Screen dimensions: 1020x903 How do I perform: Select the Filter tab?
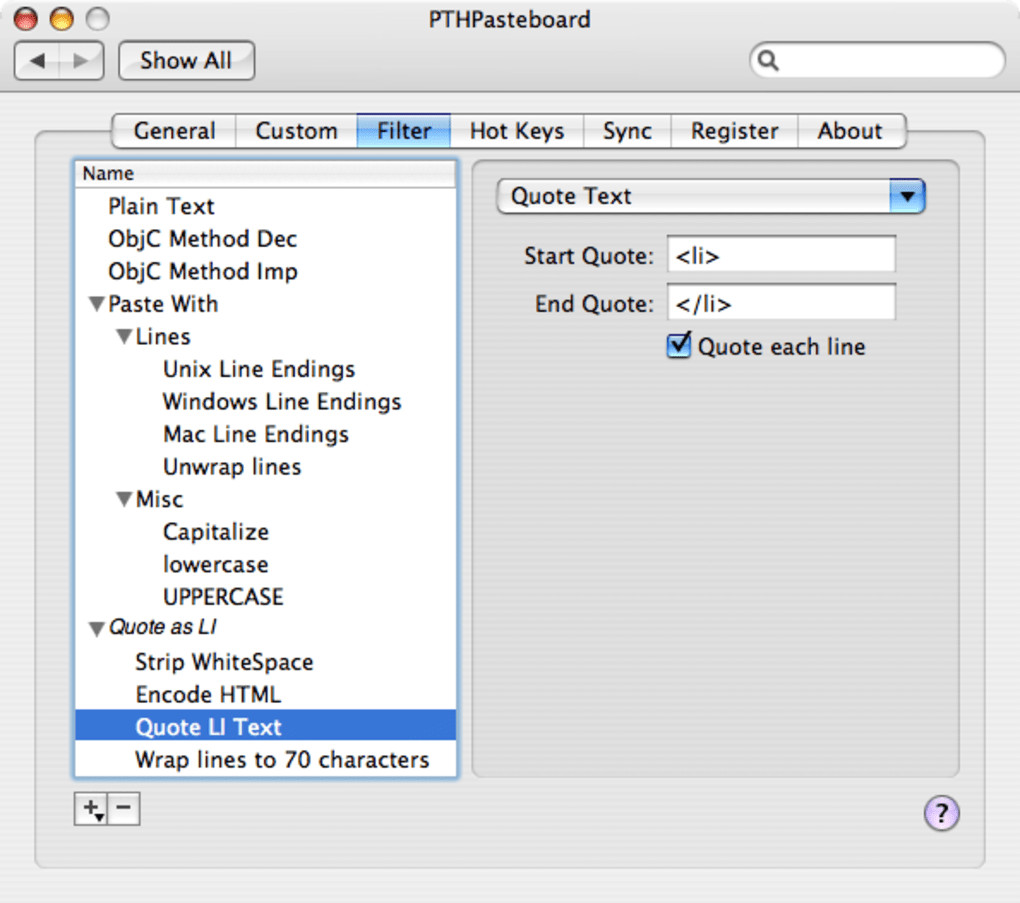(404, 131)
